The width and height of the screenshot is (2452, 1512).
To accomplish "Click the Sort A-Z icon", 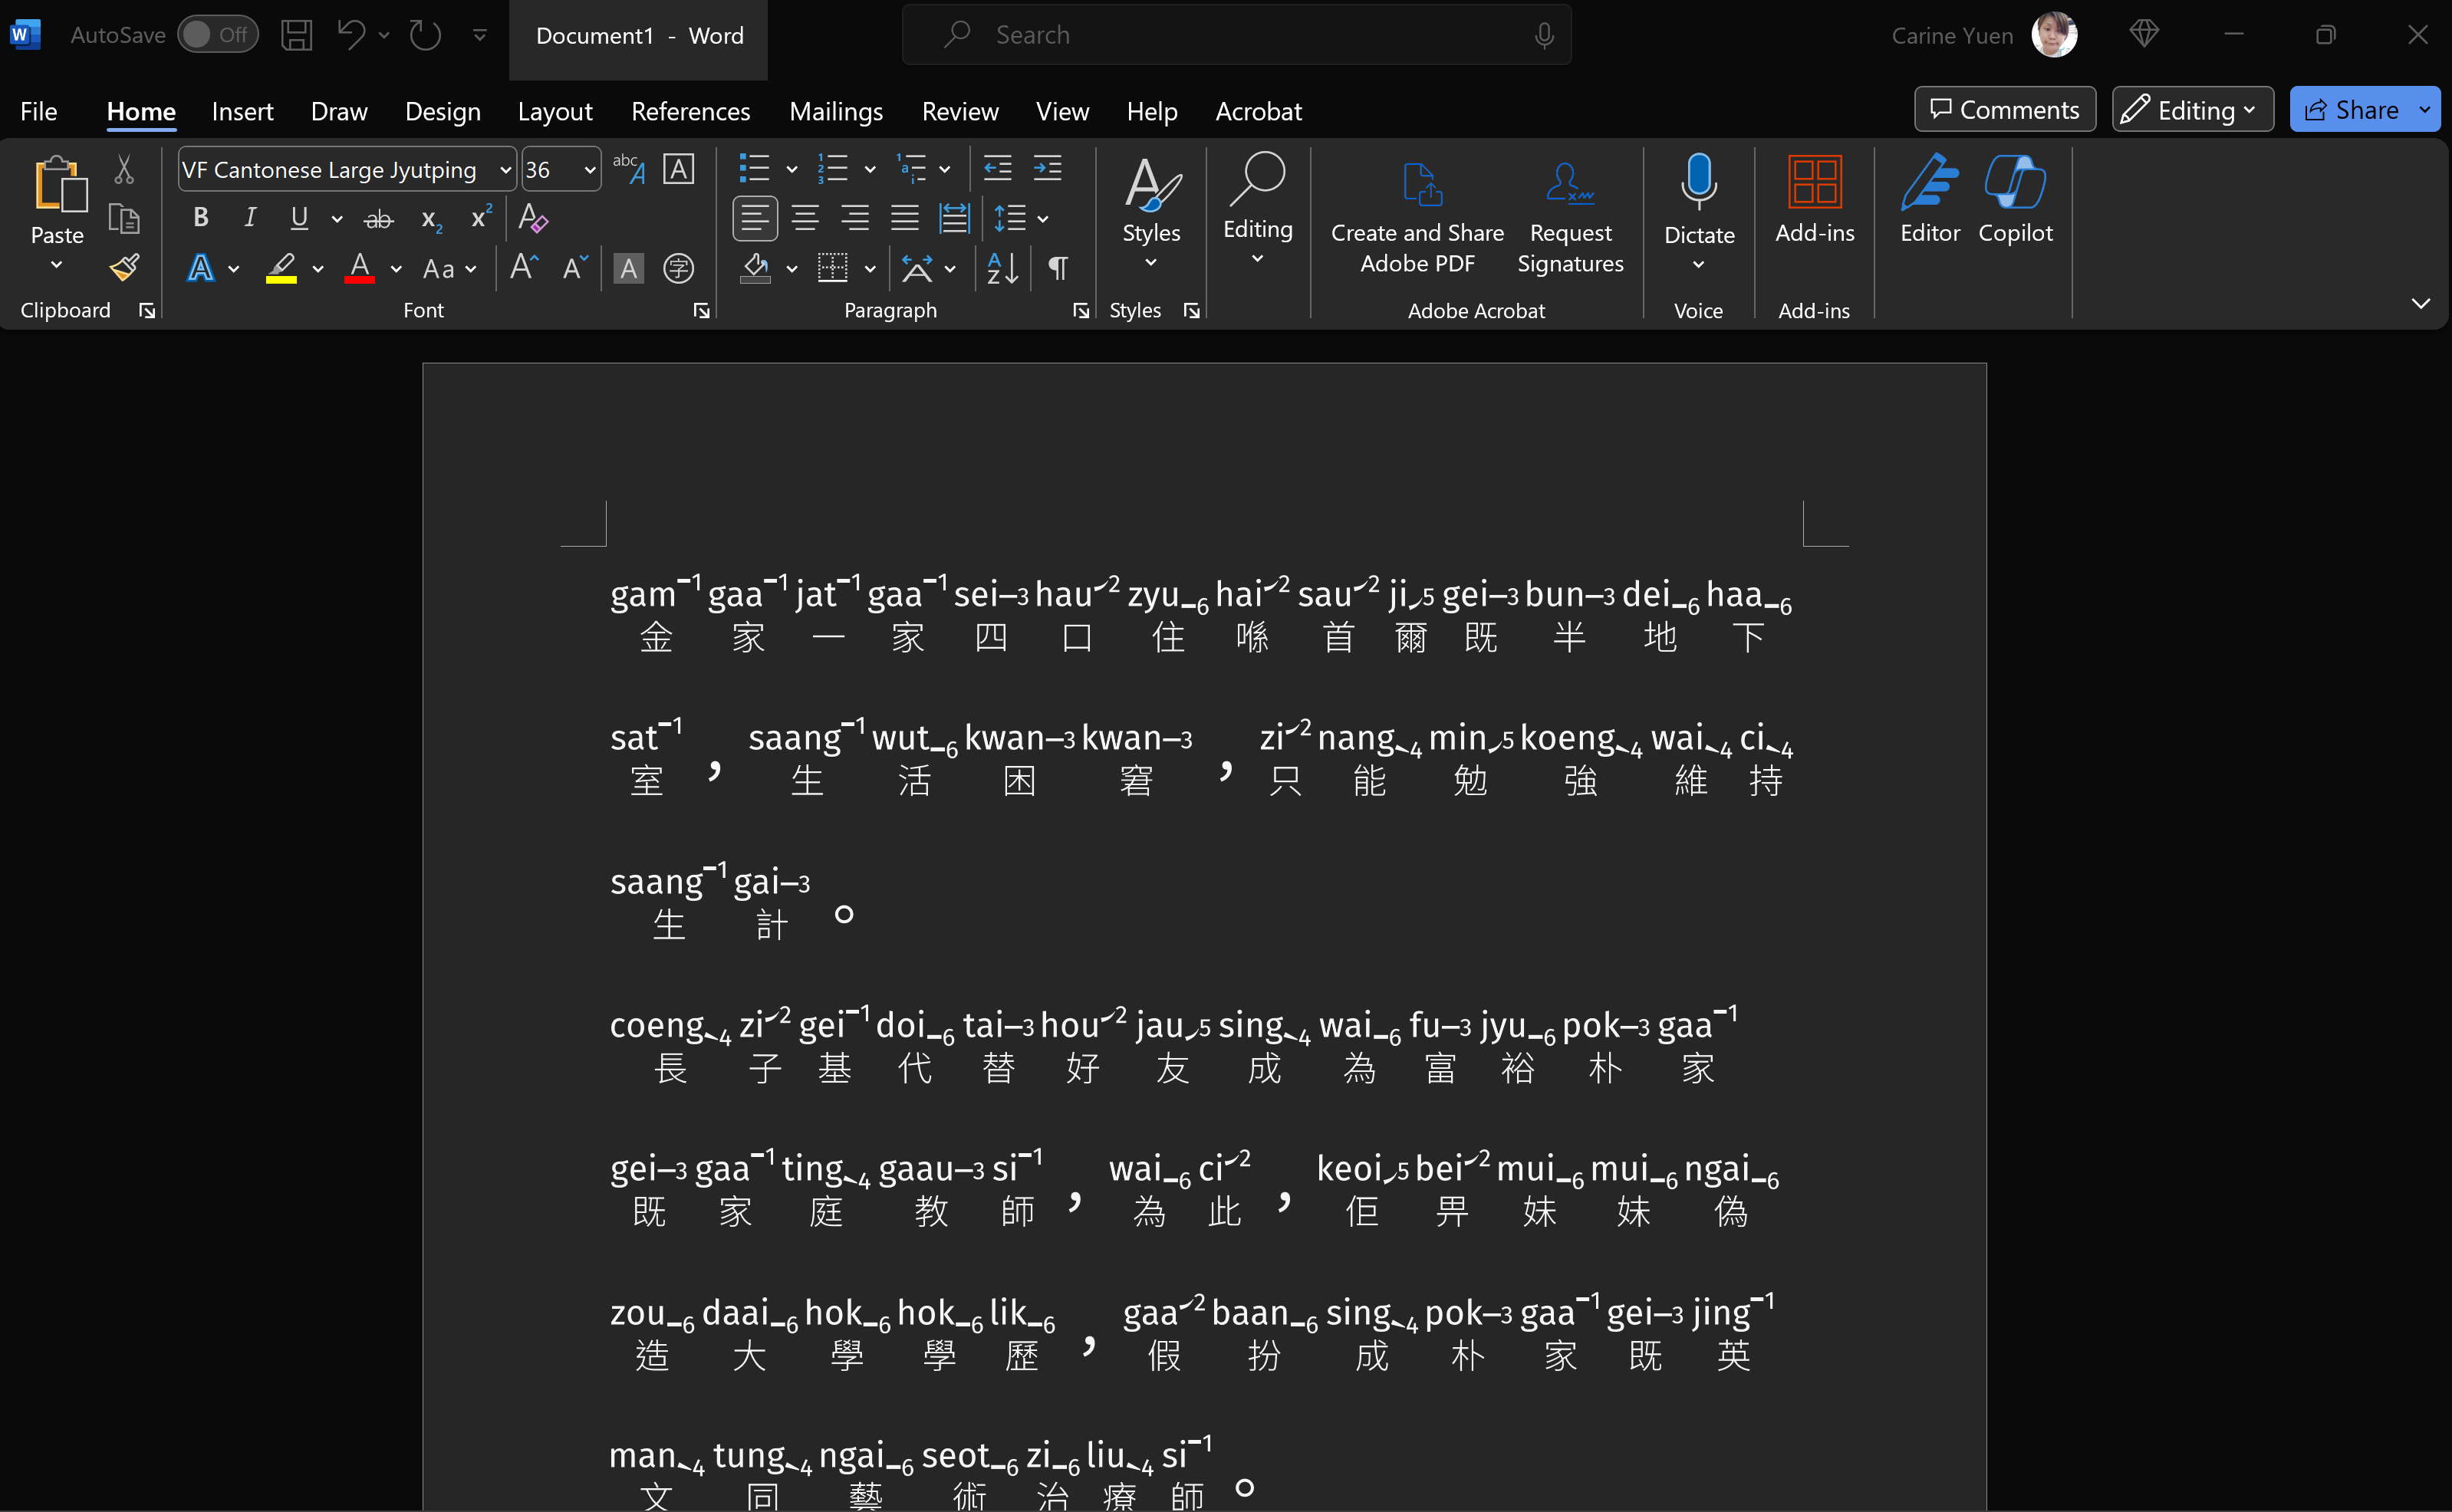I will coord(1002,268).
